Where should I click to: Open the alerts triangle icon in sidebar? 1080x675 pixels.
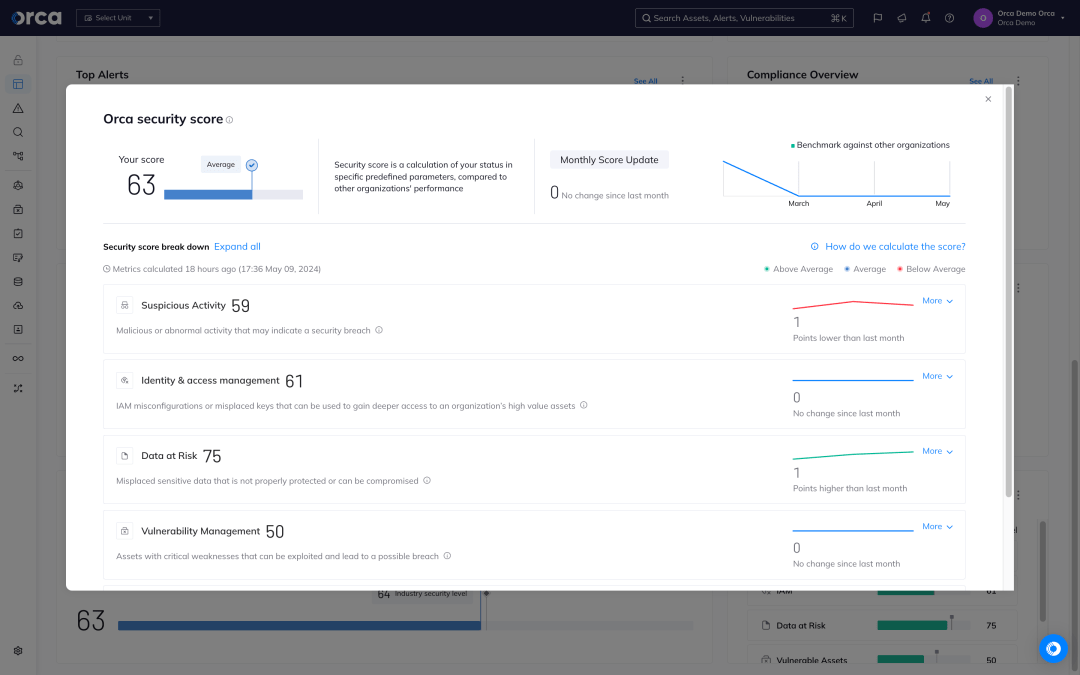point(18,108)
